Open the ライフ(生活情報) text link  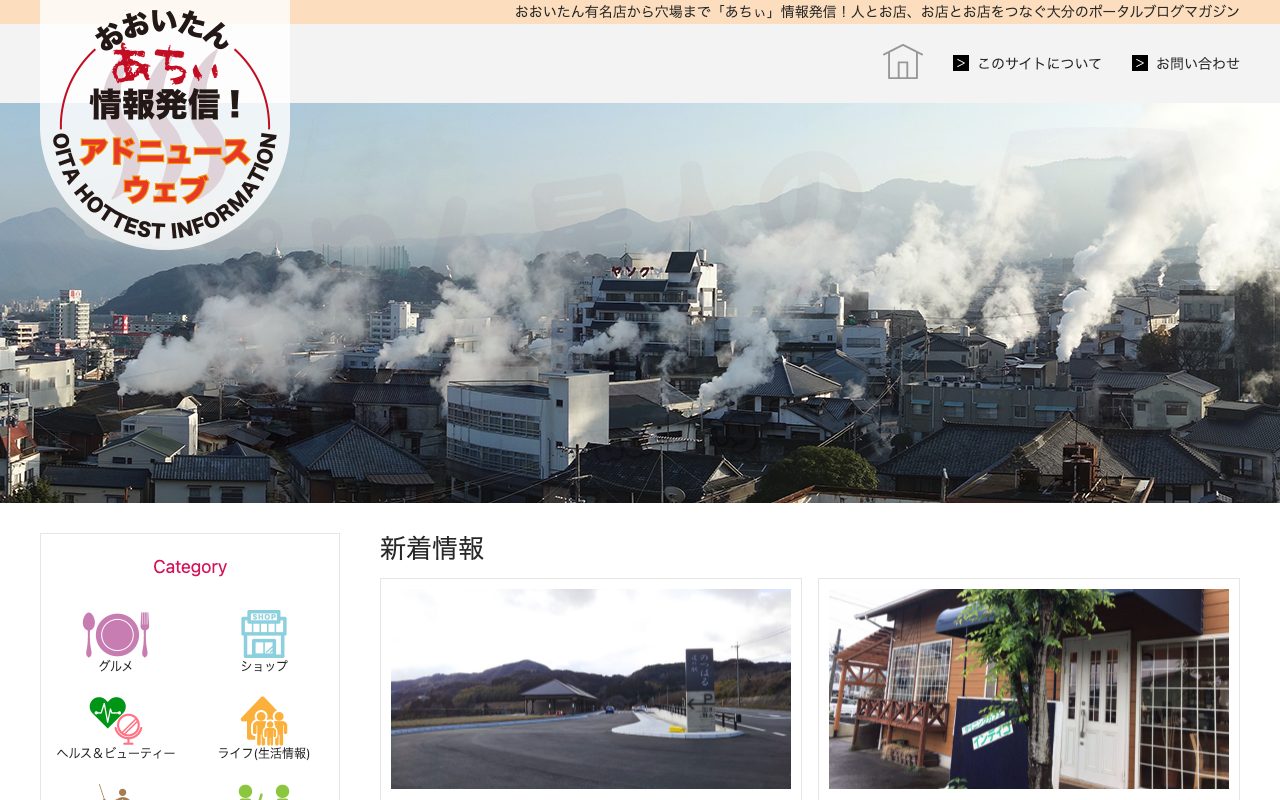point(264,753)
